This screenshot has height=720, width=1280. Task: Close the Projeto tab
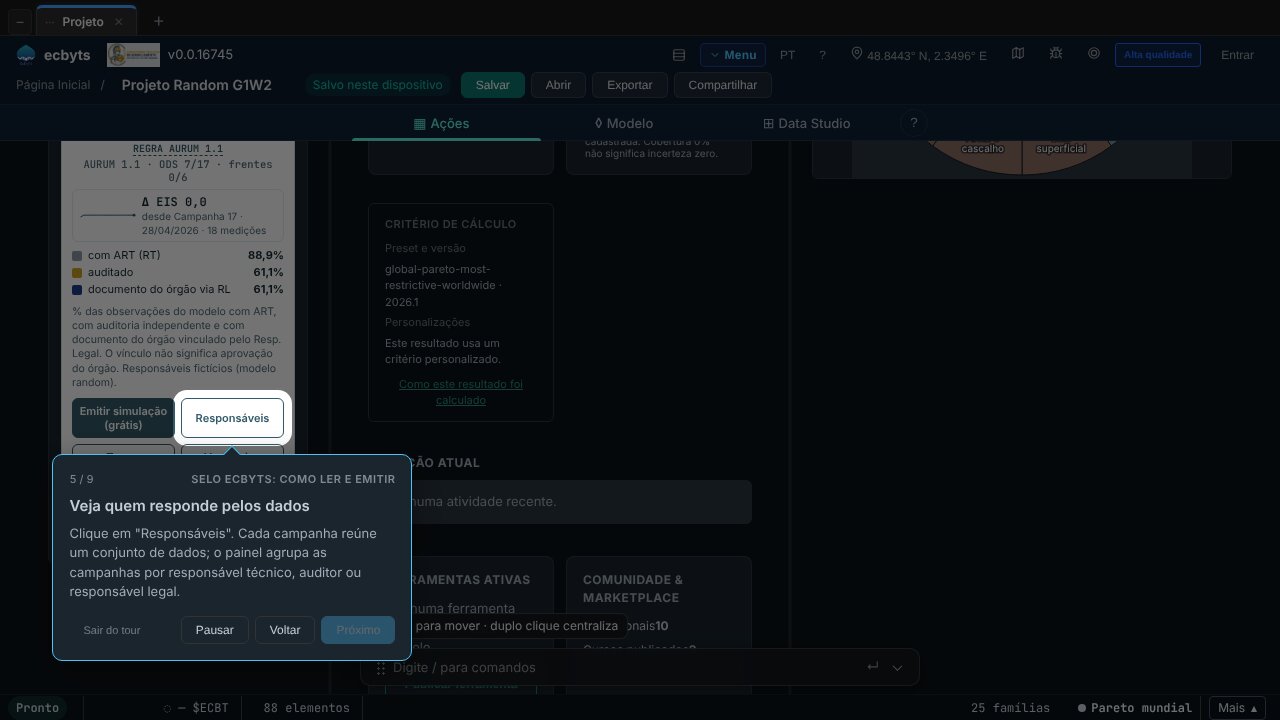119,21
